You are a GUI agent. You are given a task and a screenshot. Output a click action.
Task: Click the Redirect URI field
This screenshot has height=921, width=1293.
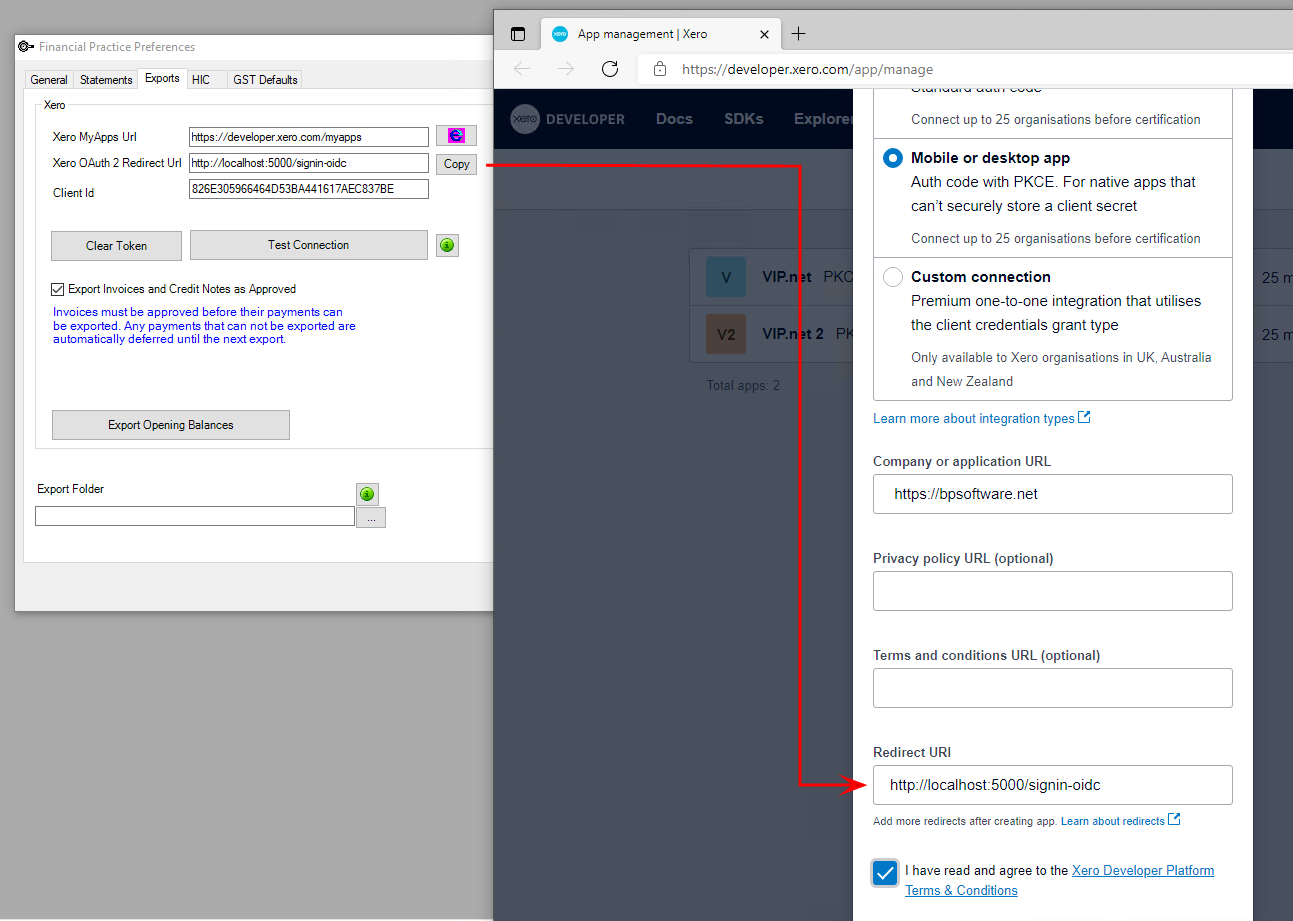point(1052,785)
